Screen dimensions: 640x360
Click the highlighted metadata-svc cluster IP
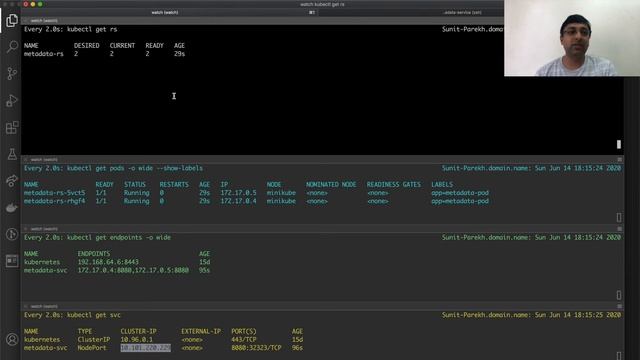(146, 348)
